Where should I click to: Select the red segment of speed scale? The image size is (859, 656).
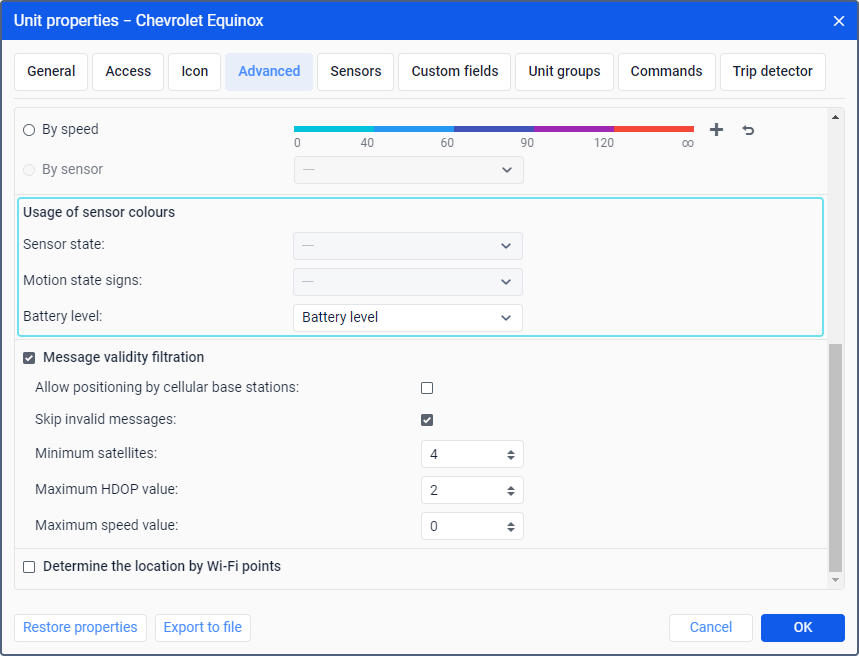[x=654, y=129]
